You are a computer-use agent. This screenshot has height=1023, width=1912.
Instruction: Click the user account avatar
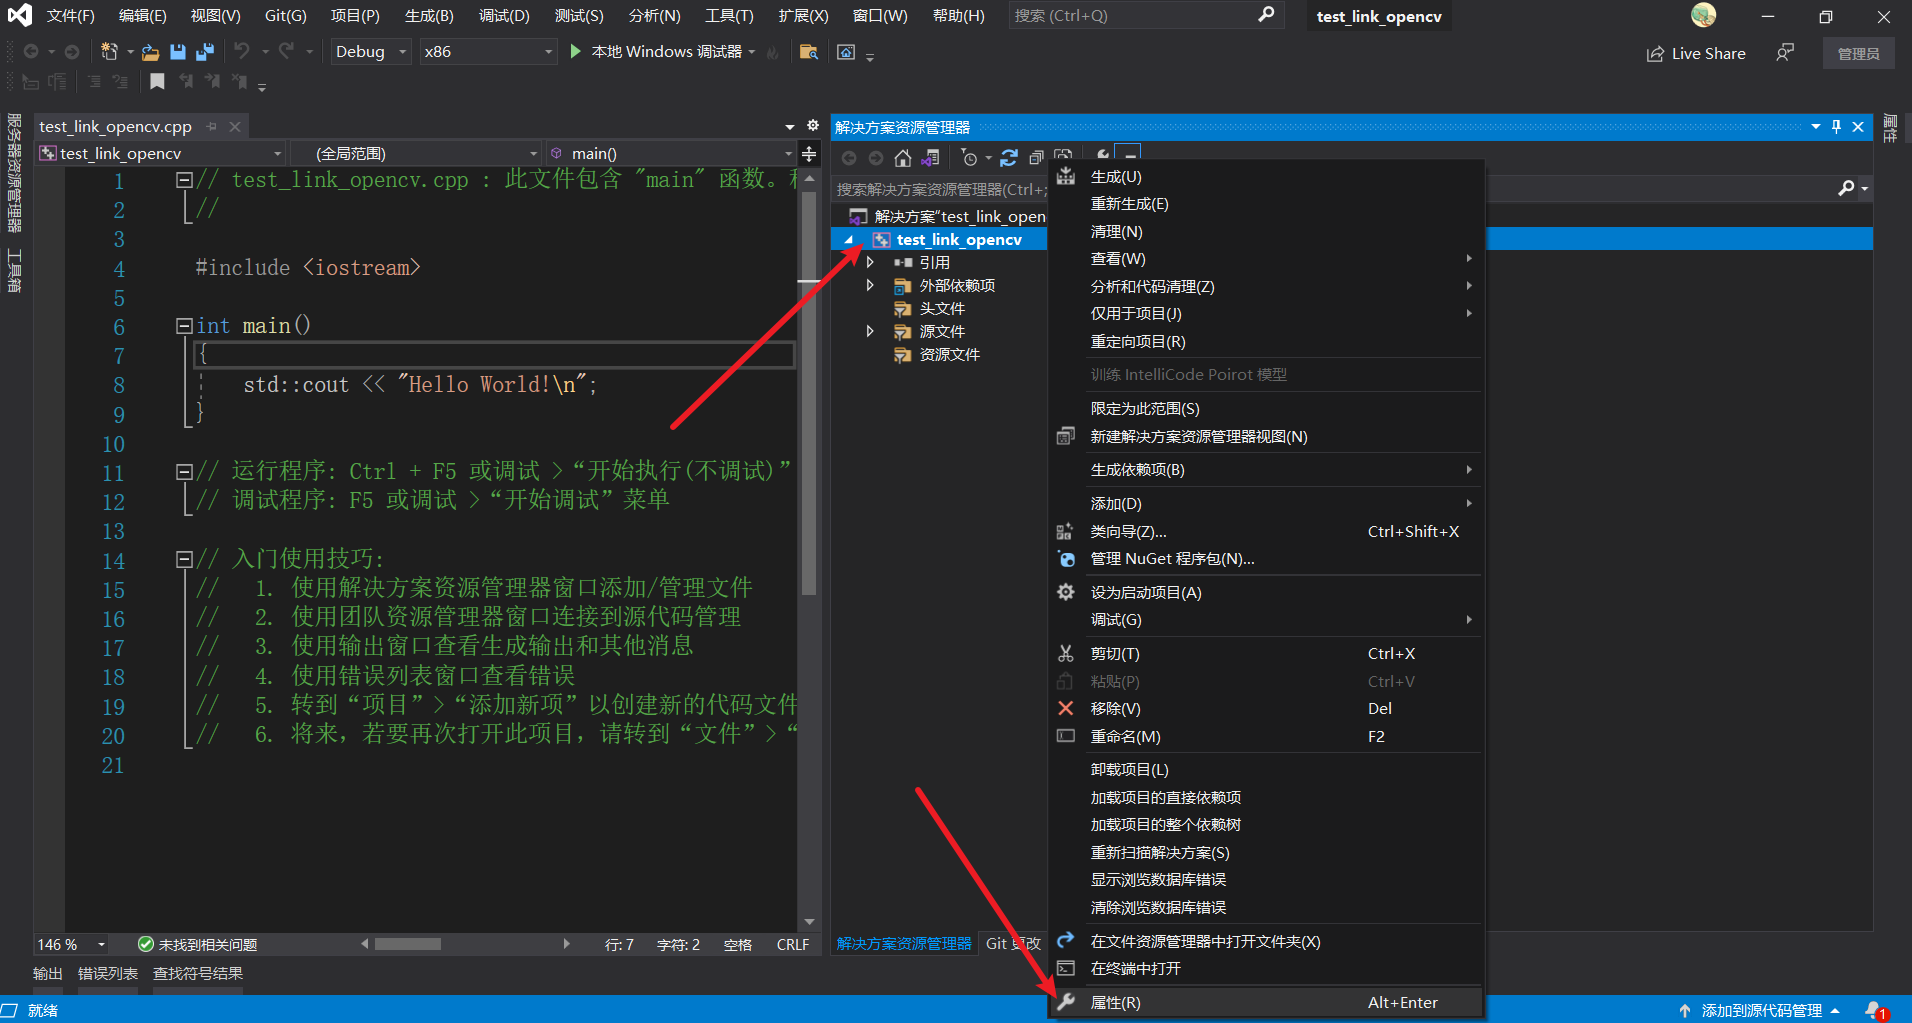(1703, 15)
